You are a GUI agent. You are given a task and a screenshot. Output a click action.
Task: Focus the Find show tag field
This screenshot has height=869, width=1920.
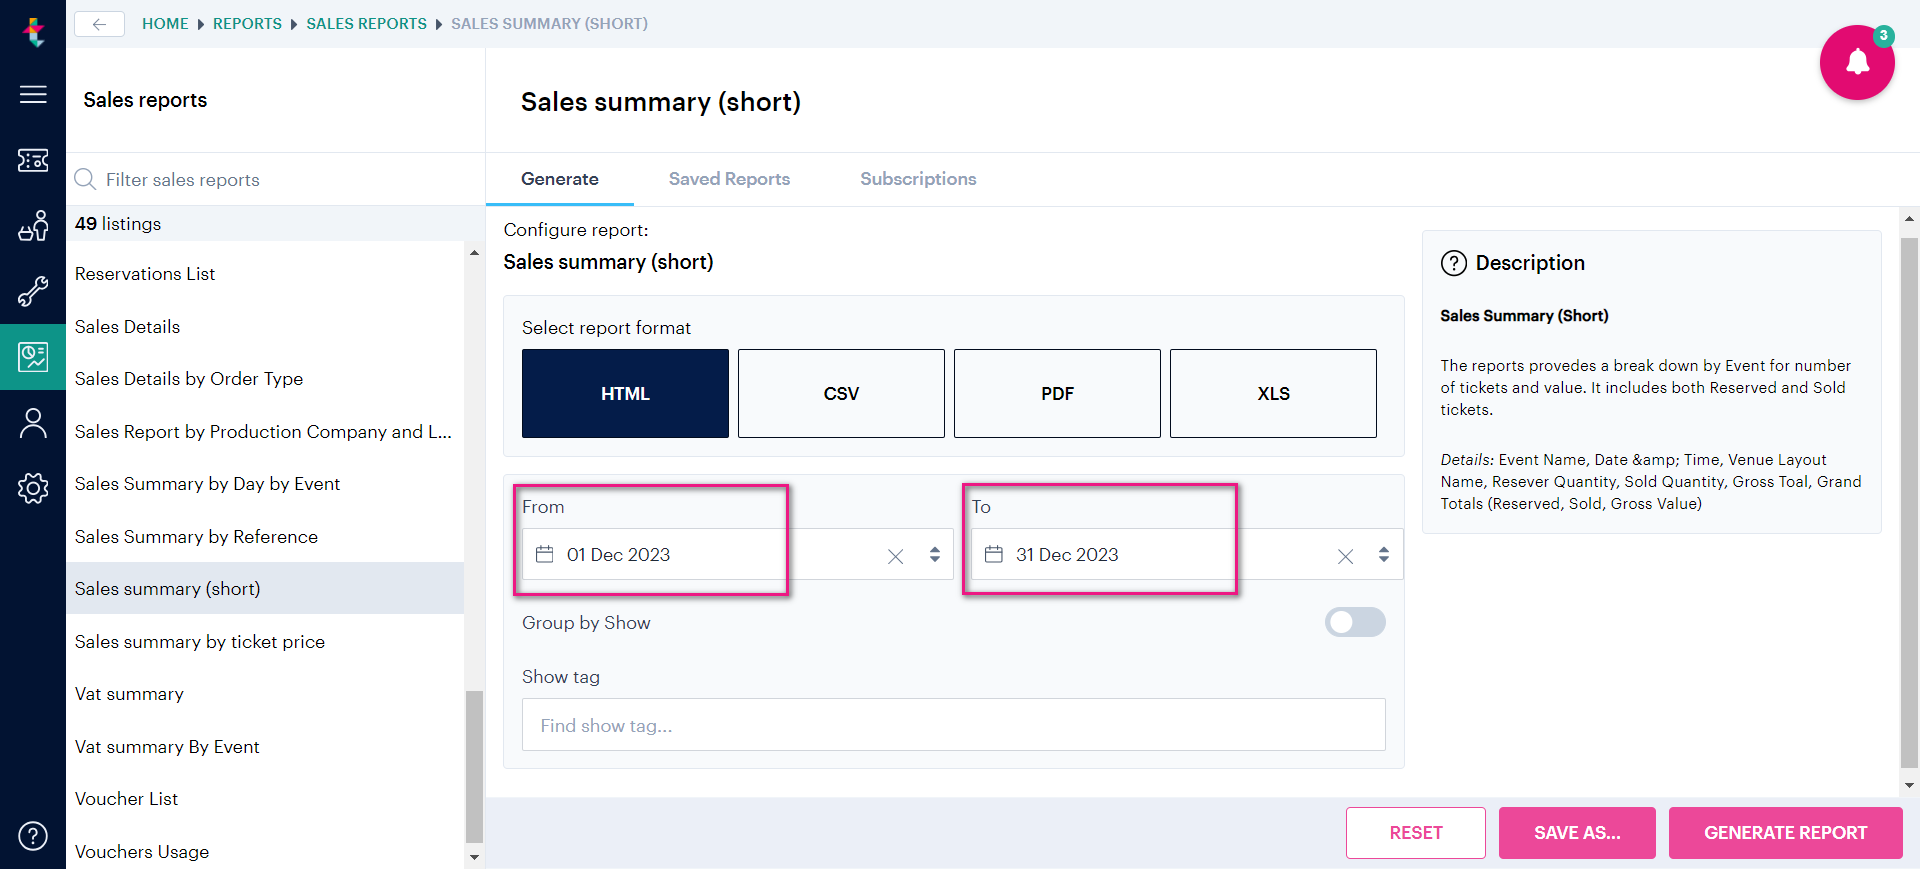tap(954, 725)
